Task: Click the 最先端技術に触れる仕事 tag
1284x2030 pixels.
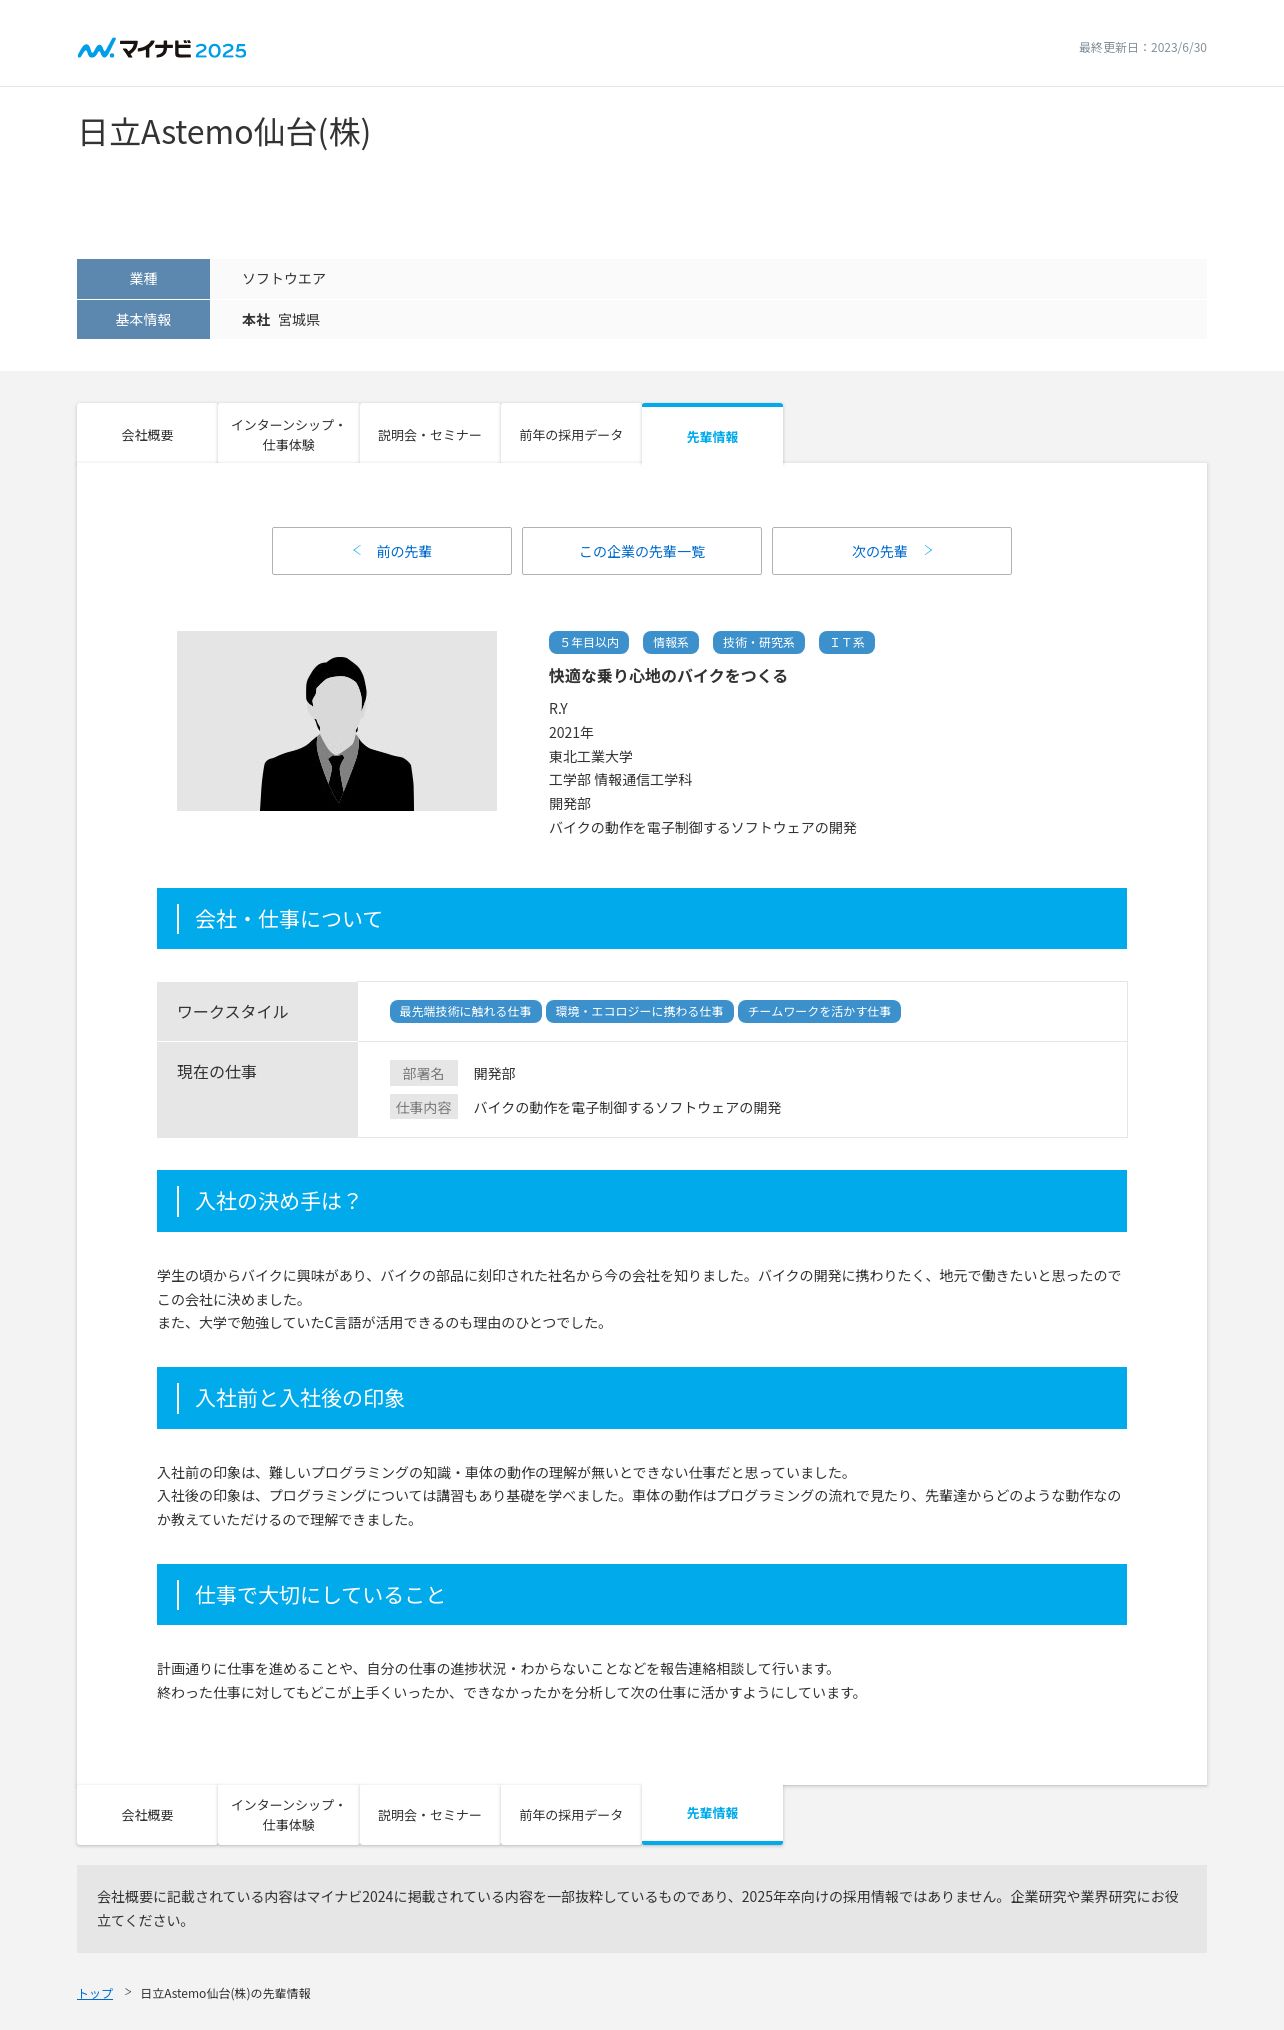Action: (x=465, y=1012)
